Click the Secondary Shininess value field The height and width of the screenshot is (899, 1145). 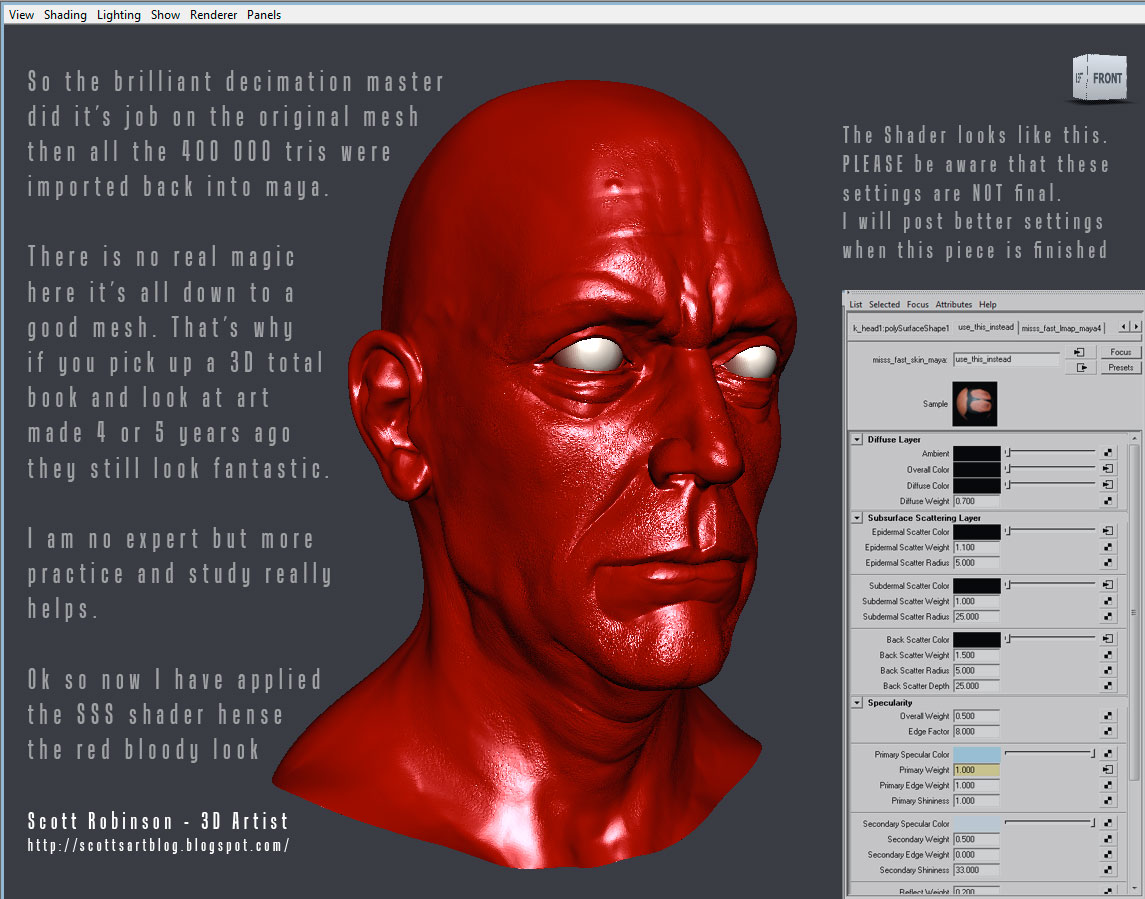coord(976,870)
